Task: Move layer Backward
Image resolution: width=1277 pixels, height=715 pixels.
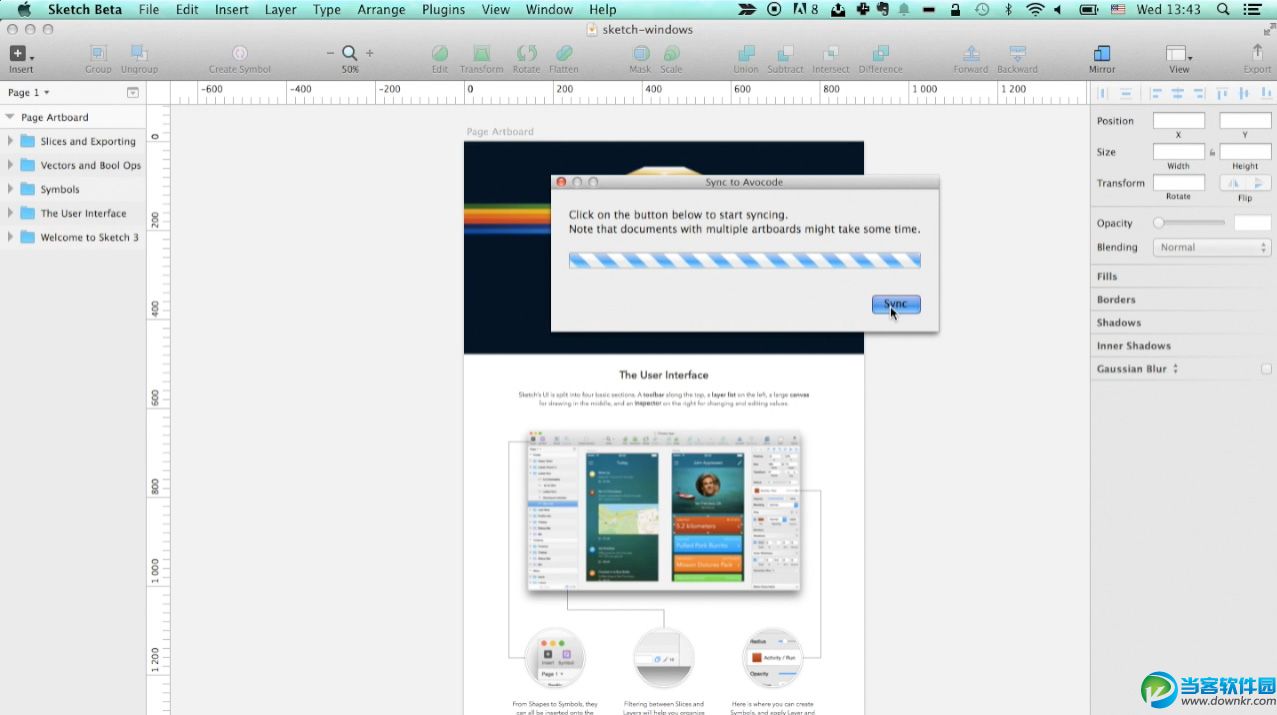Action: pyautogui.click(x=1017, y=53)
